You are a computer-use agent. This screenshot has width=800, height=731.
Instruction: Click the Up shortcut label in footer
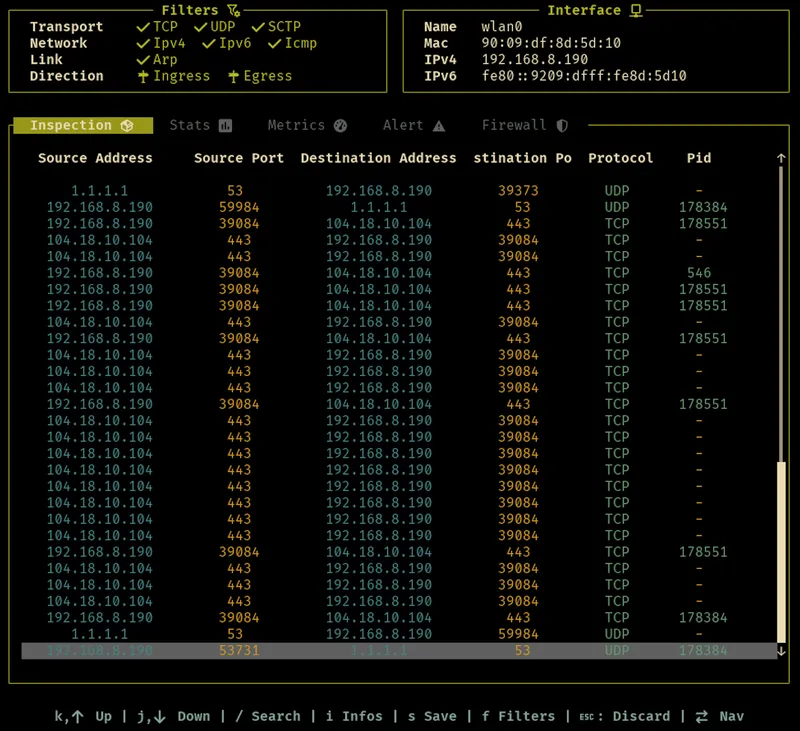(x=104, y=716)
